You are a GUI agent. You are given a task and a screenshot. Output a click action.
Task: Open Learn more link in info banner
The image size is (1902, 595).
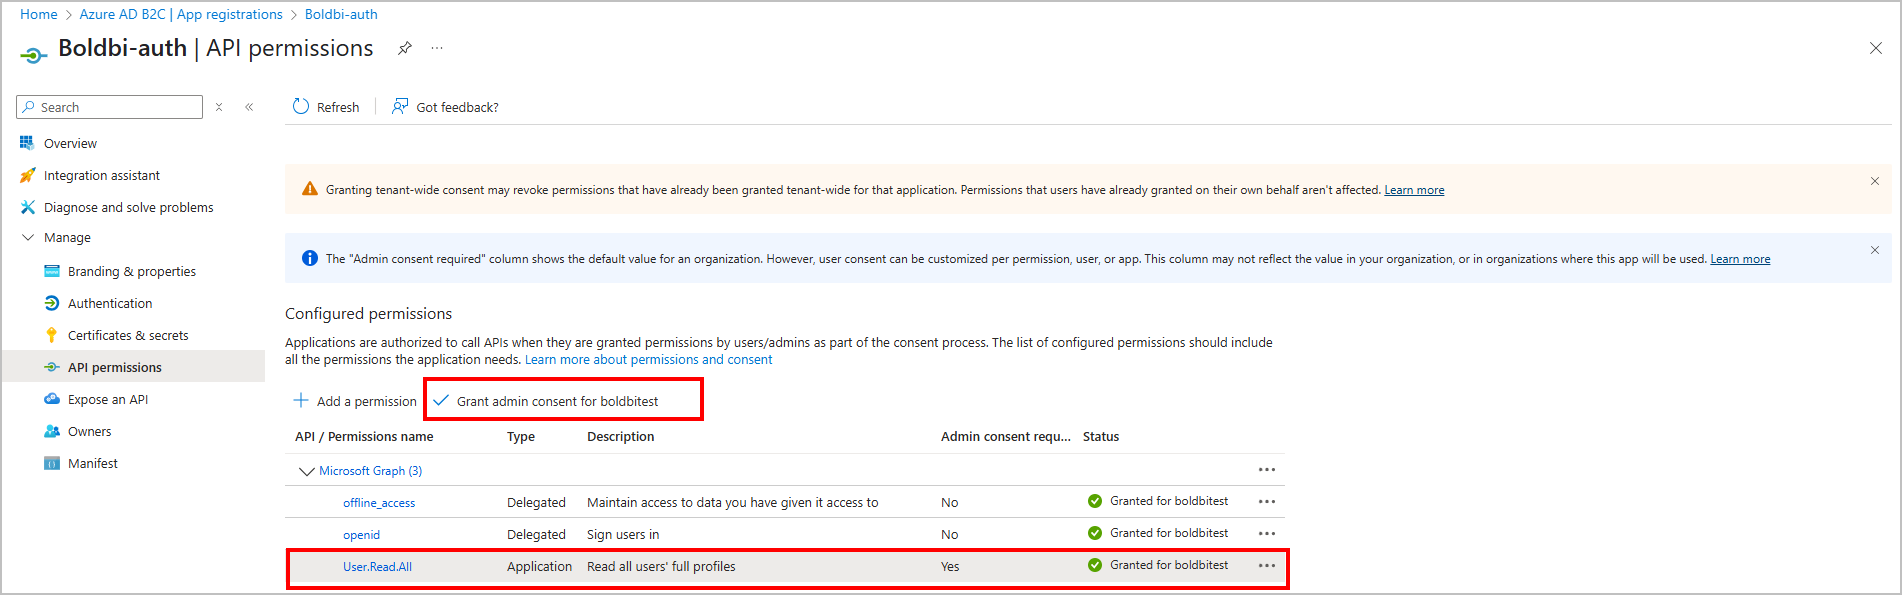click(x=1740, y=259)
